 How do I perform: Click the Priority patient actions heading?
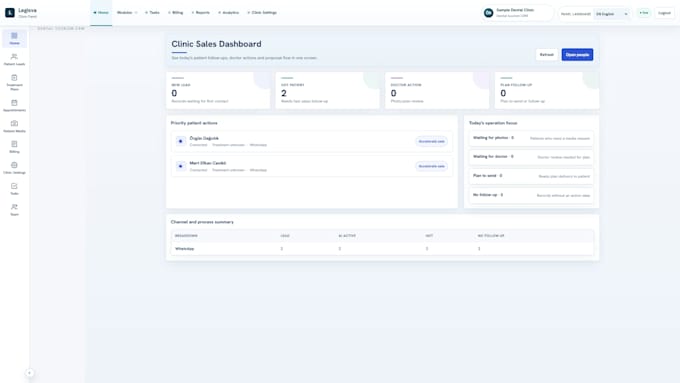[x=194, y=123]
